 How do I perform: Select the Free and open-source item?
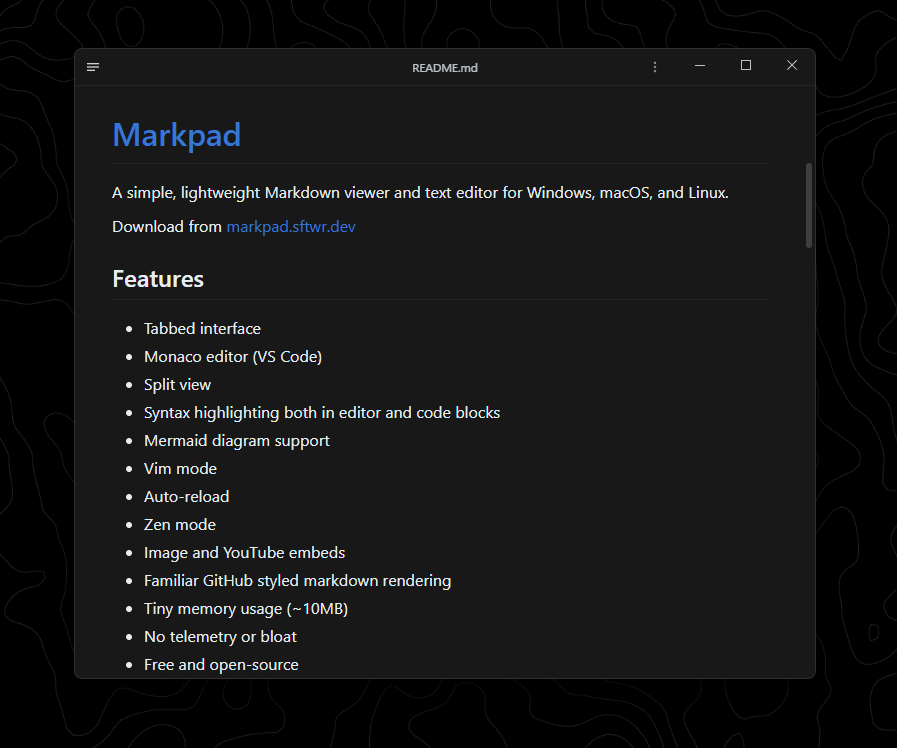click(x=221, y=664)
